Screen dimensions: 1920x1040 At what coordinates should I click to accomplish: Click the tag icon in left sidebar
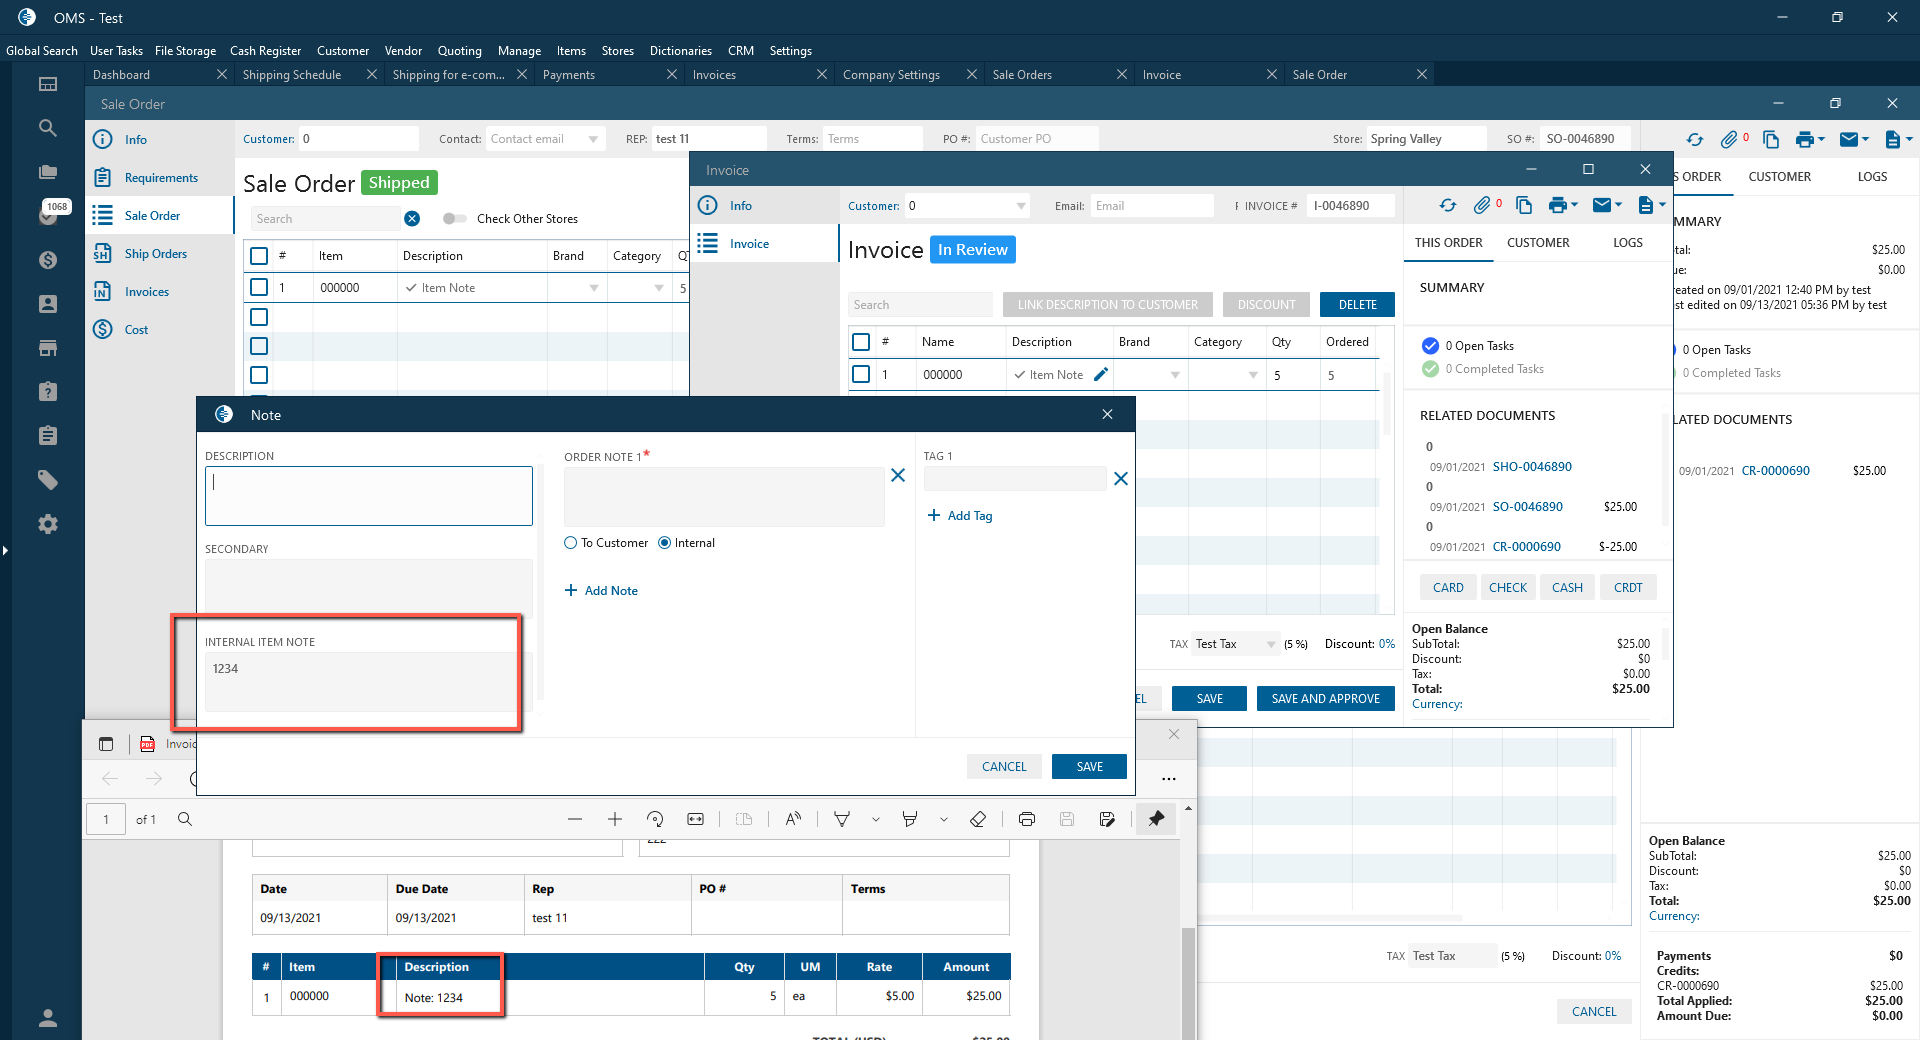point(47,480)
